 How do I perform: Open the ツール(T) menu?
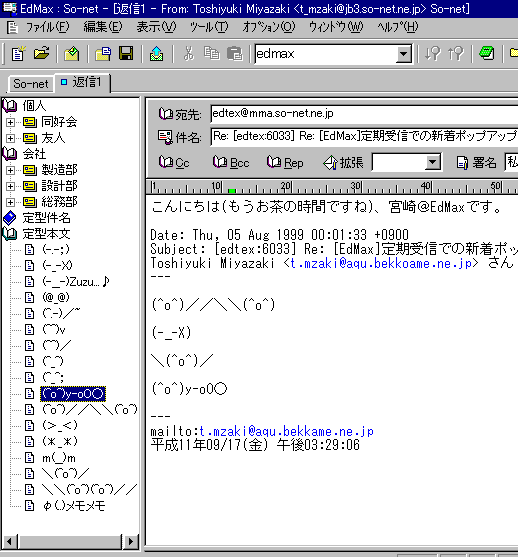[209, 27]
